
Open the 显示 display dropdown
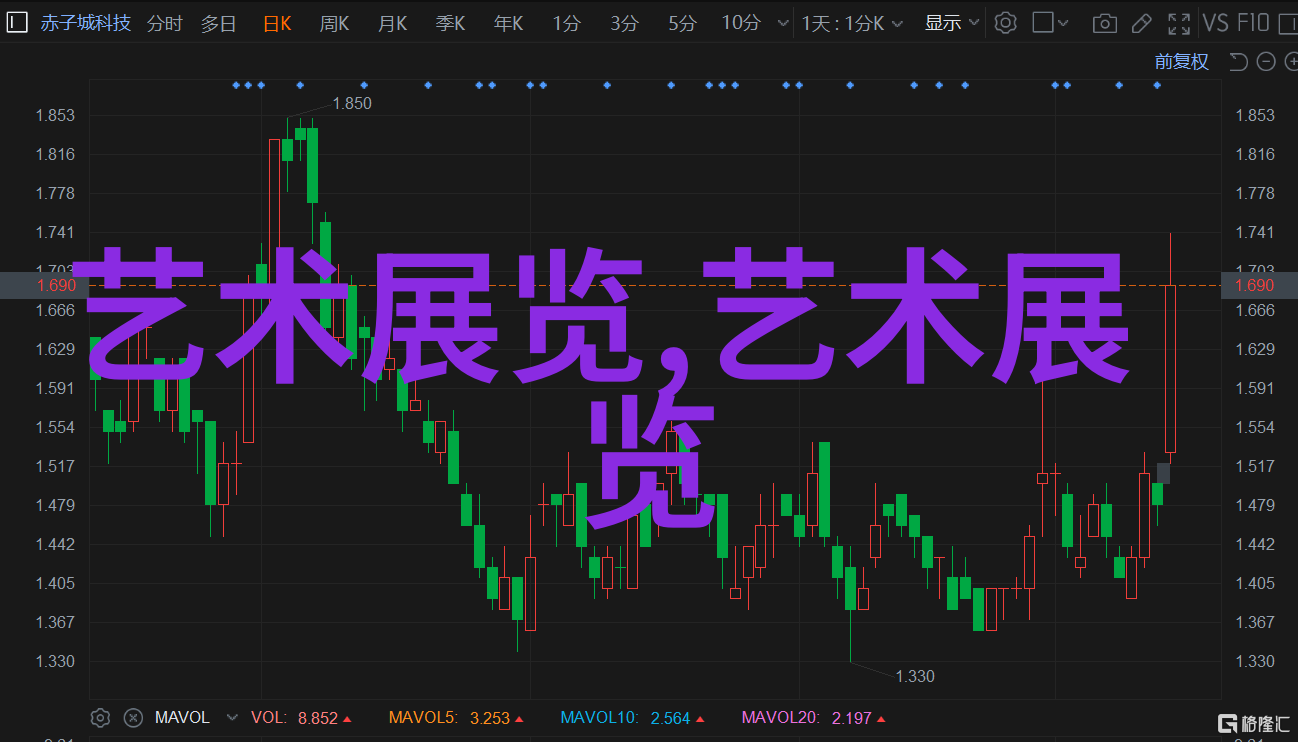(952, 22)
